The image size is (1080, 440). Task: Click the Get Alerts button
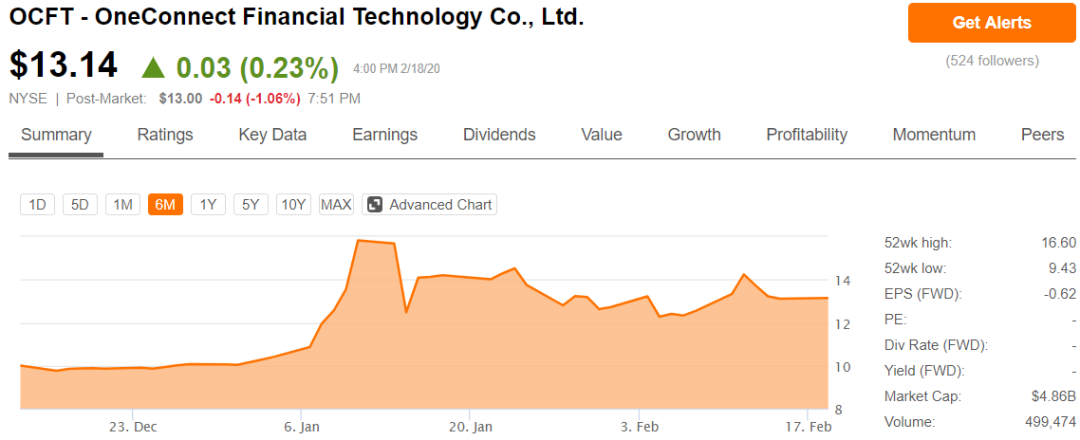(991, 22)
